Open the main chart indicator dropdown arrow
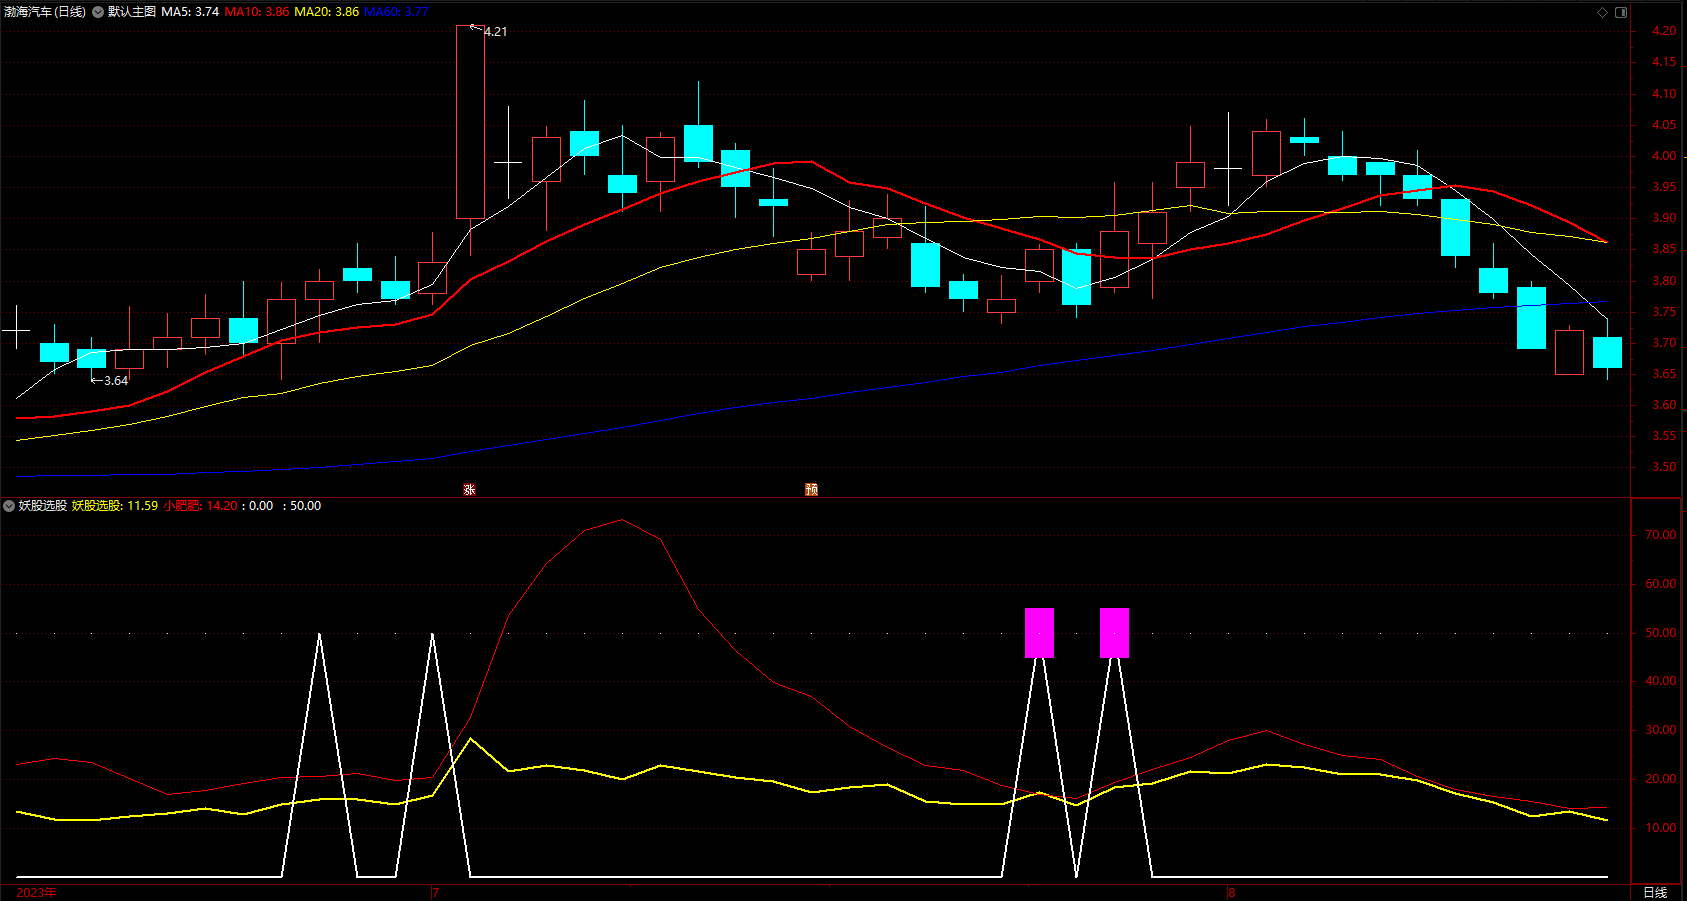 (x=98, y=12)
